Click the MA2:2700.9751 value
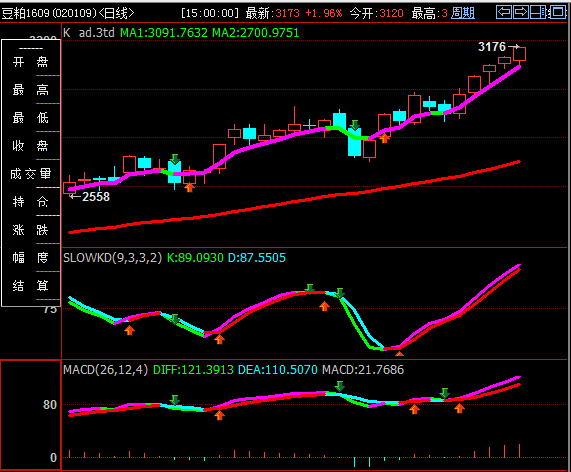This screenshot has width=571, height=472. click(255, 33)
